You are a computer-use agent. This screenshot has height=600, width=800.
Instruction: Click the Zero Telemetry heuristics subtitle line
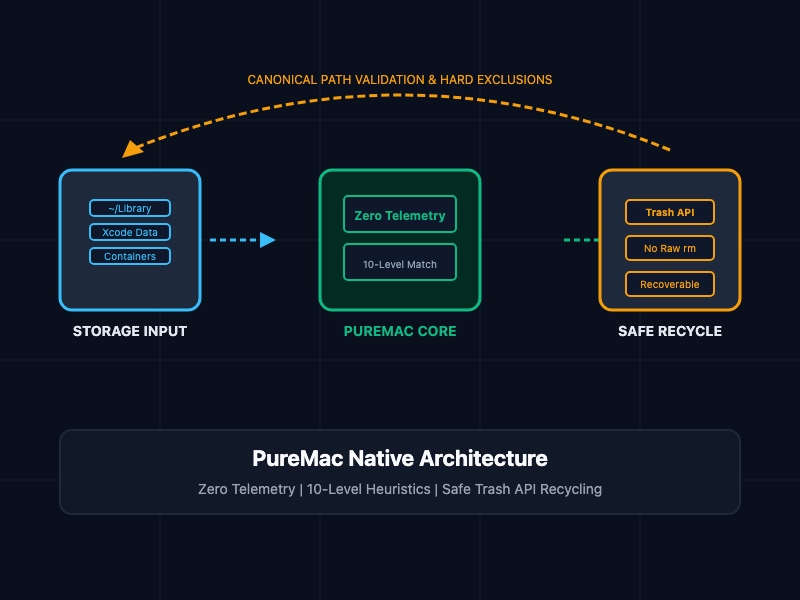pyautogui.click(x=400, y=489)
